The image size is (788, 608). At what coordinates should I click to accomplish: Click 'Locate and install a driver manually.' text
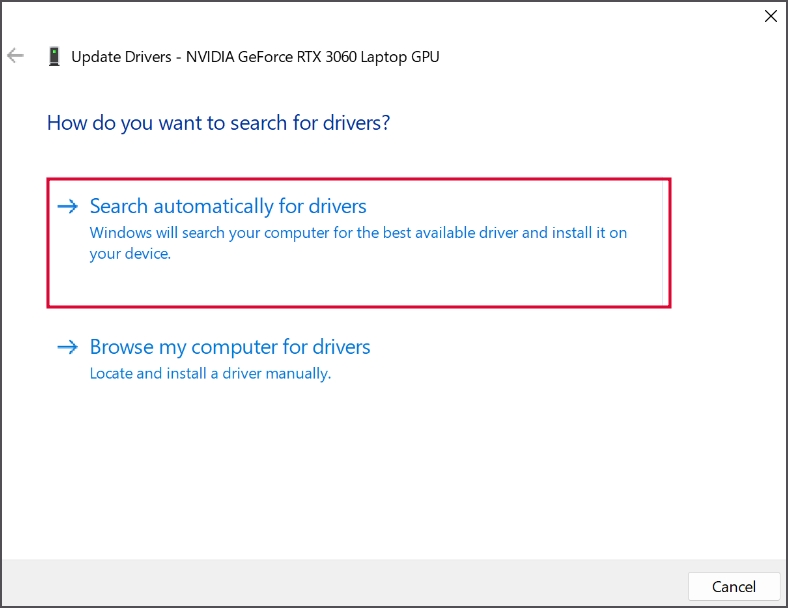210,373
